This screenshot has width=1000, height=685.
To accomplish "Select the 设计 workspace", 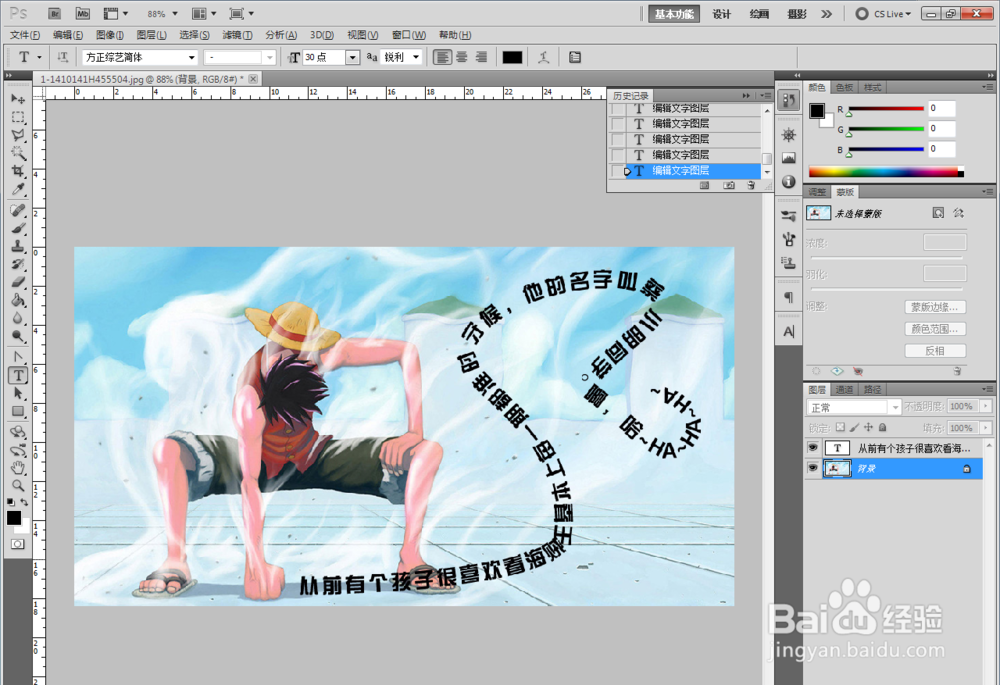I will pos(721,13).
